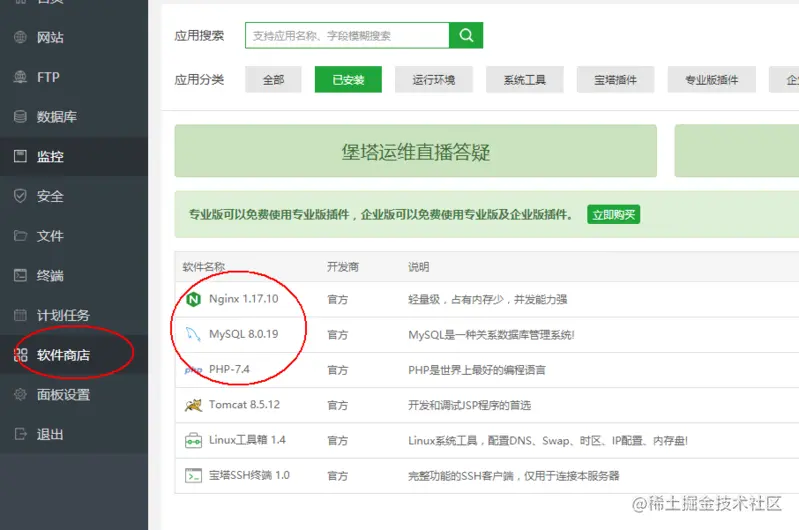This screenshot has height=530, width=799.
Task: Click 官方 in the Tomcat row
Action: point(337,405)
